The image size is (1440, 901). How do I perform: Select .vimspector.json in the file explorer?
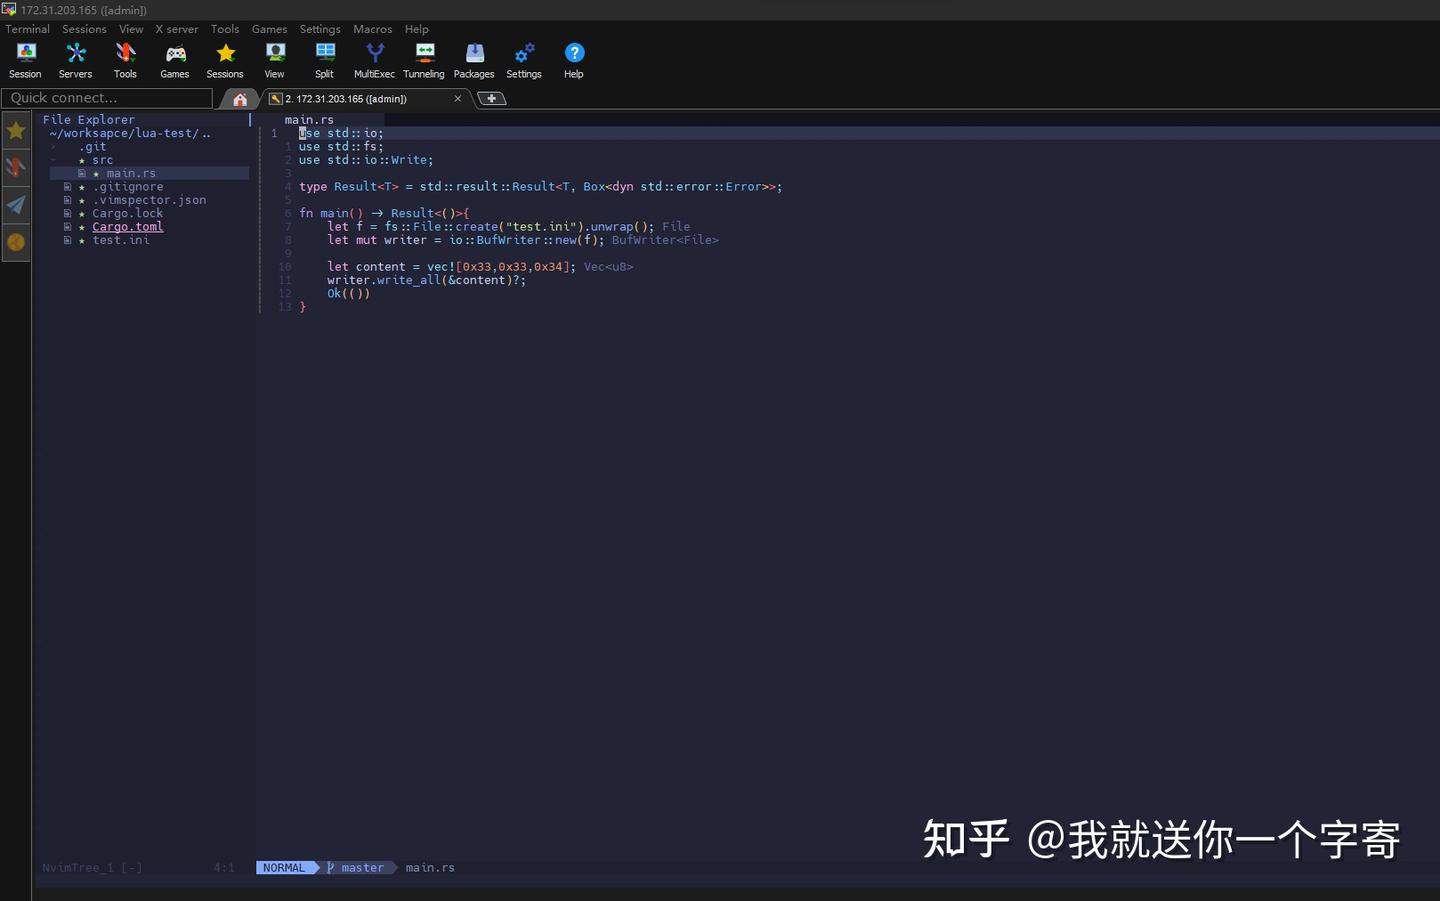pyautogui.click(x=149, y=200)
